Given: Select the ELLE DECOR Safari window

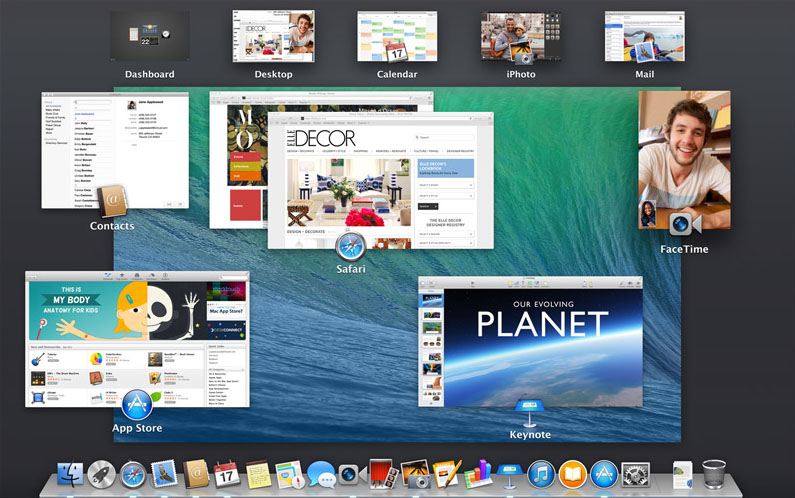Looking at the screenshot, I should (x=380, y=180).
